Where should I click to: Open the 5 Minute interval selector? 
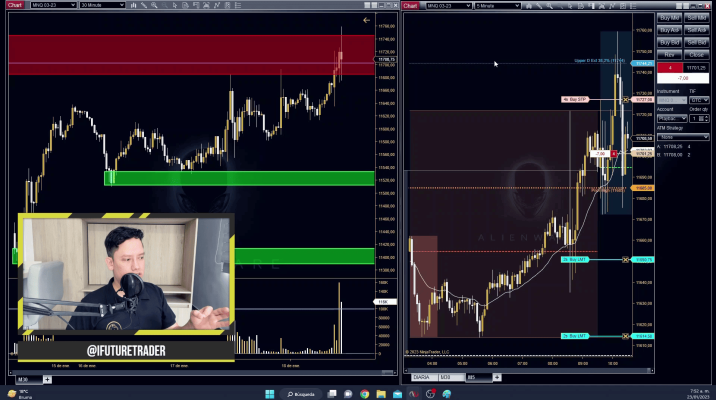(496, 5)
